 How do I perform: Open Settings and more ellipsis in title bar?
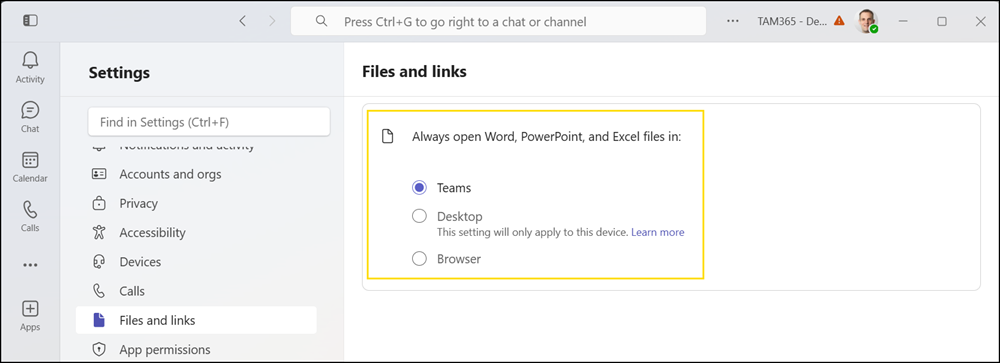click(732, 21)
